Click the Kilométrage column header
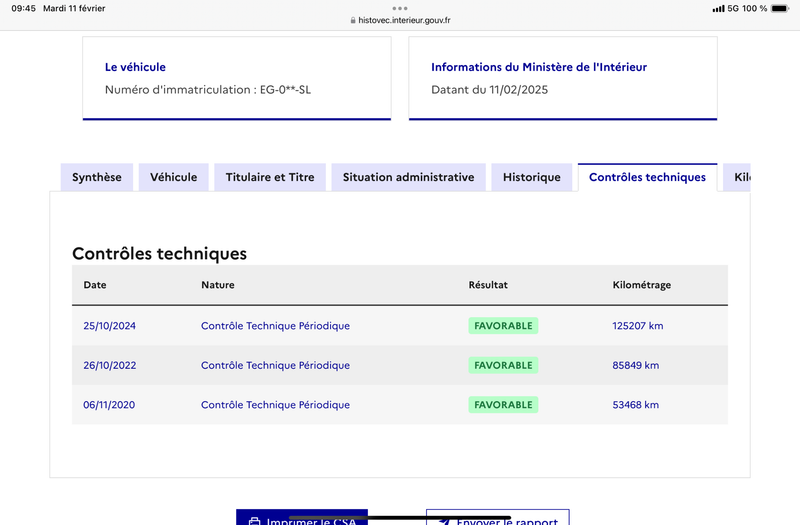800x525 pixels. tap(642, 285)
